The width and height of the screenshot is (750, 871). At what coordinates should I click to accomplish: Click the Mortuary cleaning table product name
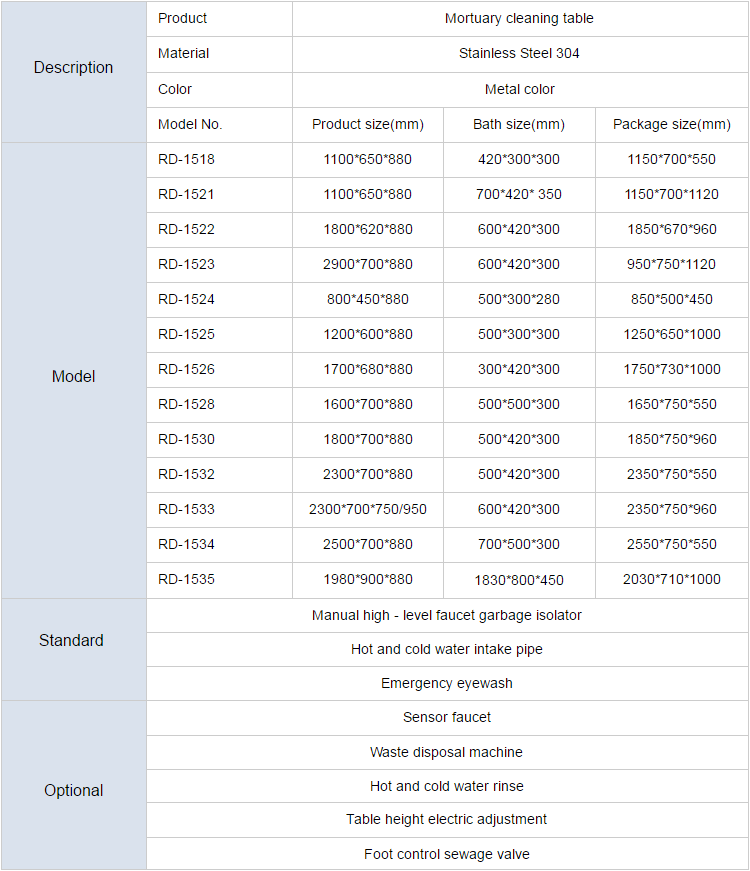click(x=519, y=18)
